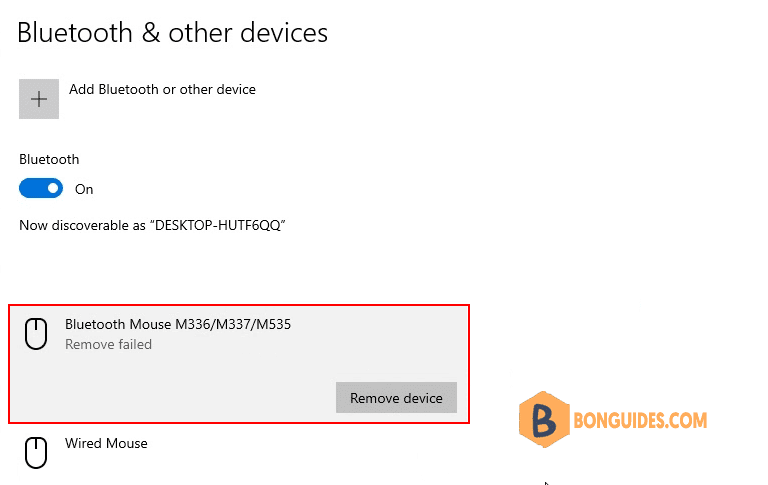
Task: Click the DESKTOP-HUTF6QQ computer name
Action: pos(217,225)
